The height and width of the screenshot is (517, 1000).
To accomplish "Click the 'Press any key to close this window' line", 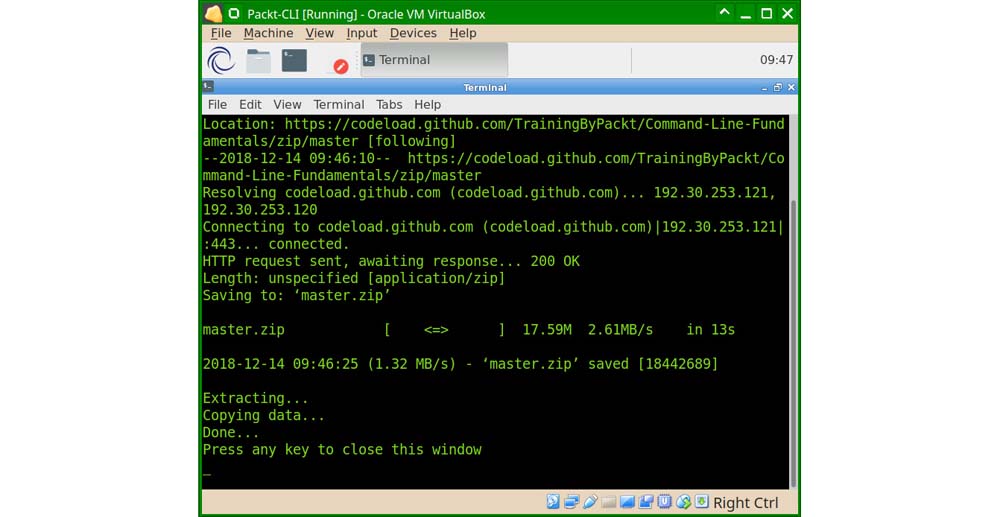I will (342, 449).
